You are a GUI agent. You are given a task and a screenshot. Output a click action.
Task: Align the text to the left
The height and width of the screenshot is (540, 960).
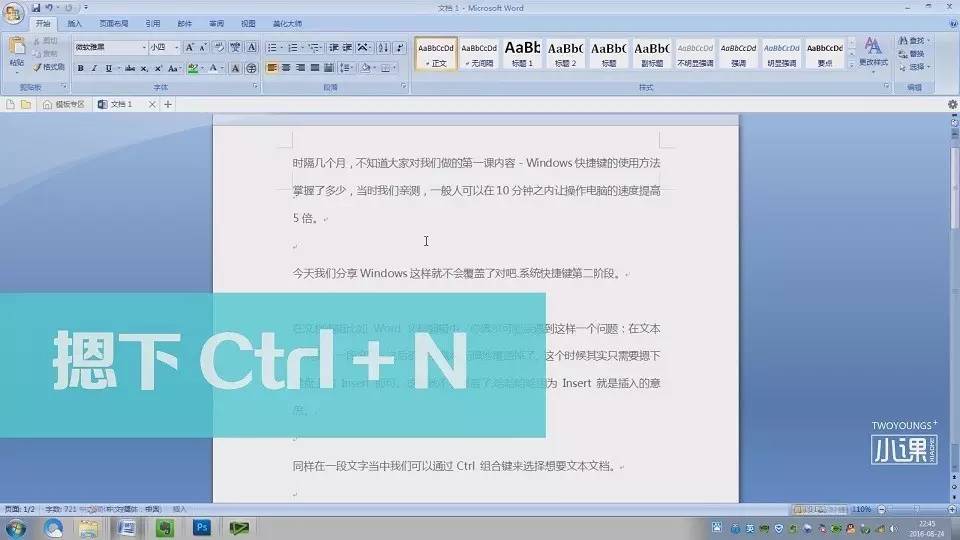[272, 68]
